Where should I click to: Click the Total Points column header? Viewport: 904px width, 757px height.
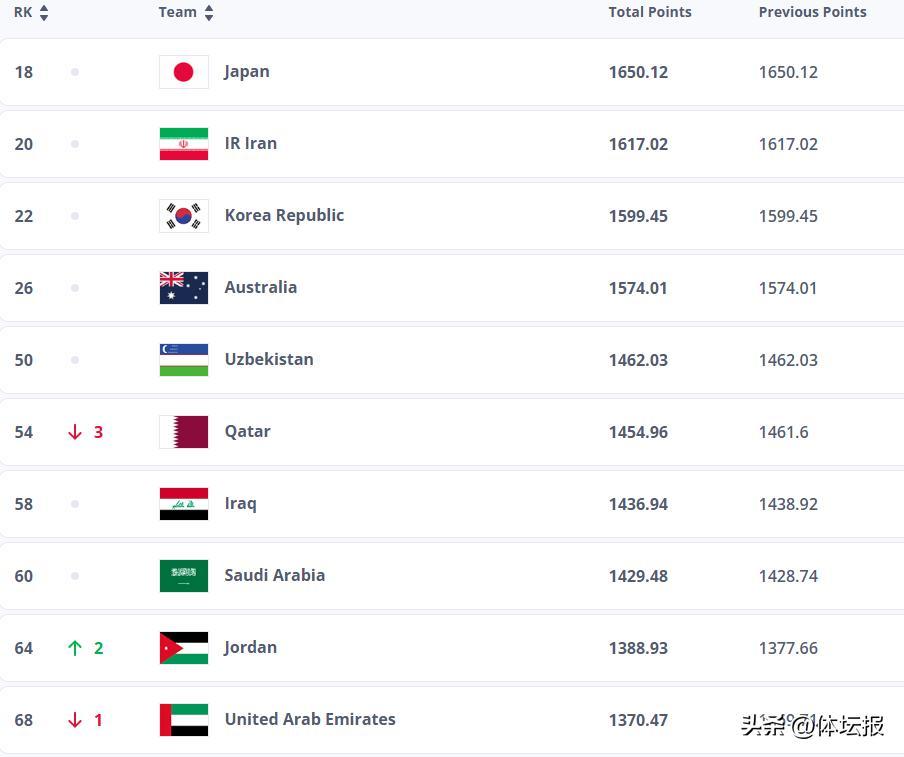(x=650, y=13)
